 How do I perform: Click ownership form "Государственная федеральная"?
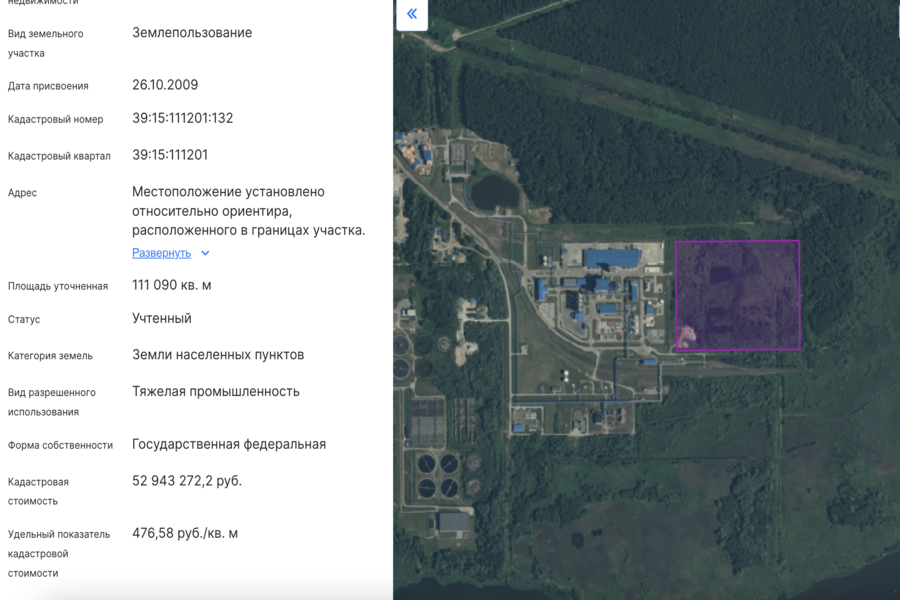pyautogui.click(x=228, y=444)
